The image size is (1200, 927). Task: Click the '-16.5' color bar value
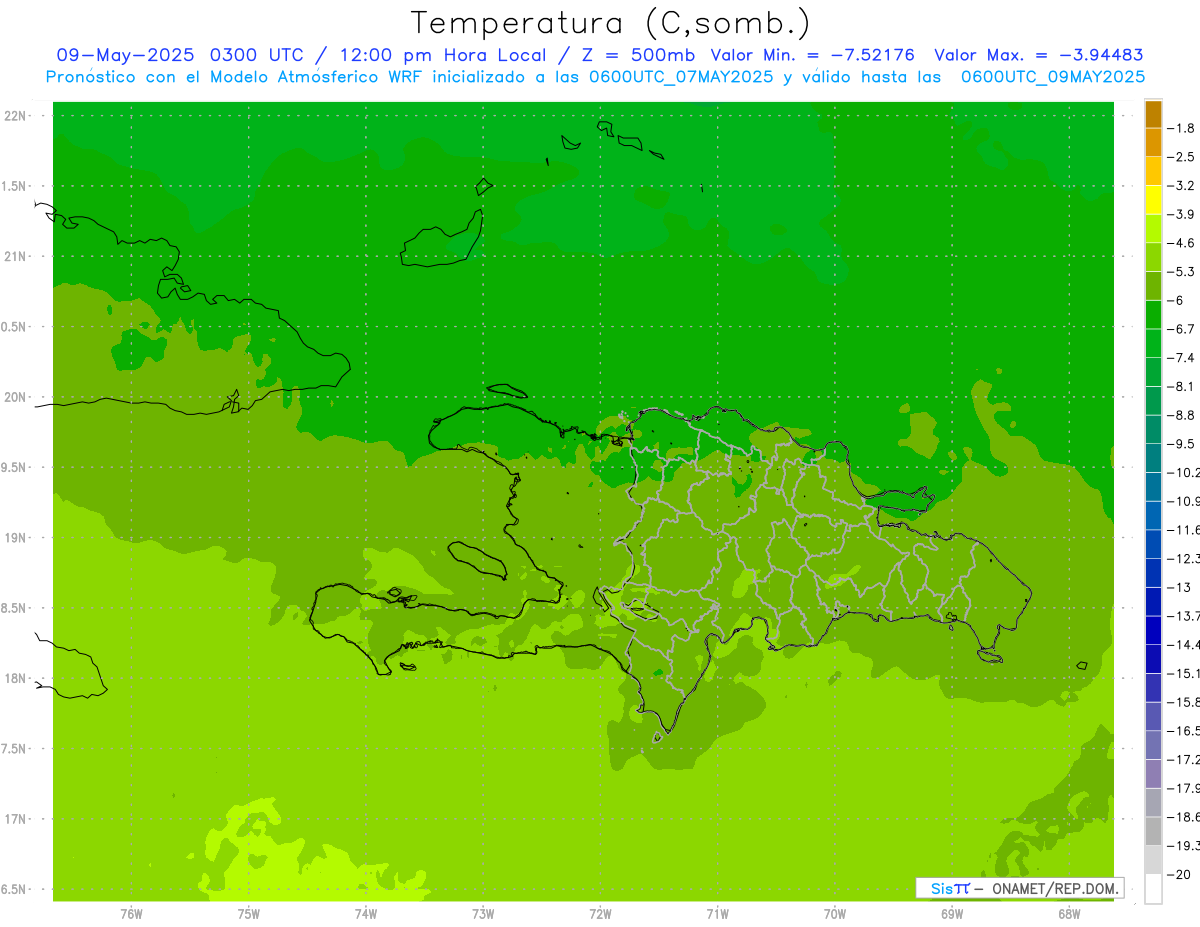(1184, 730)
